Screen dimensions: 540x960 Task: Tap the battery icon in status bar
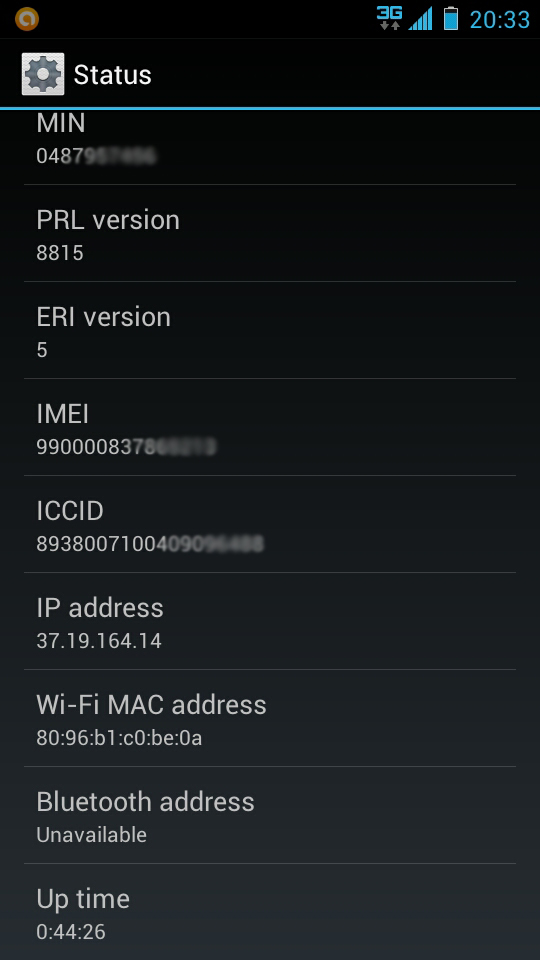[451, 18]
